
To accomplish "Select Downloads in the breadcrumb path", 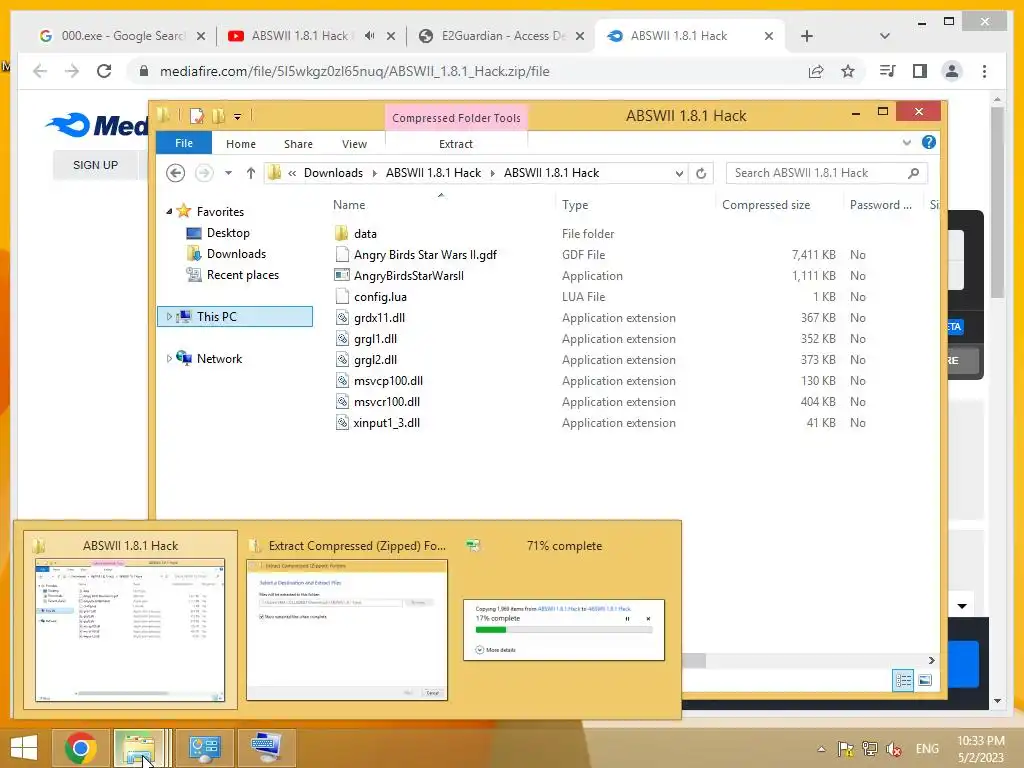I will tap(333, 173).
